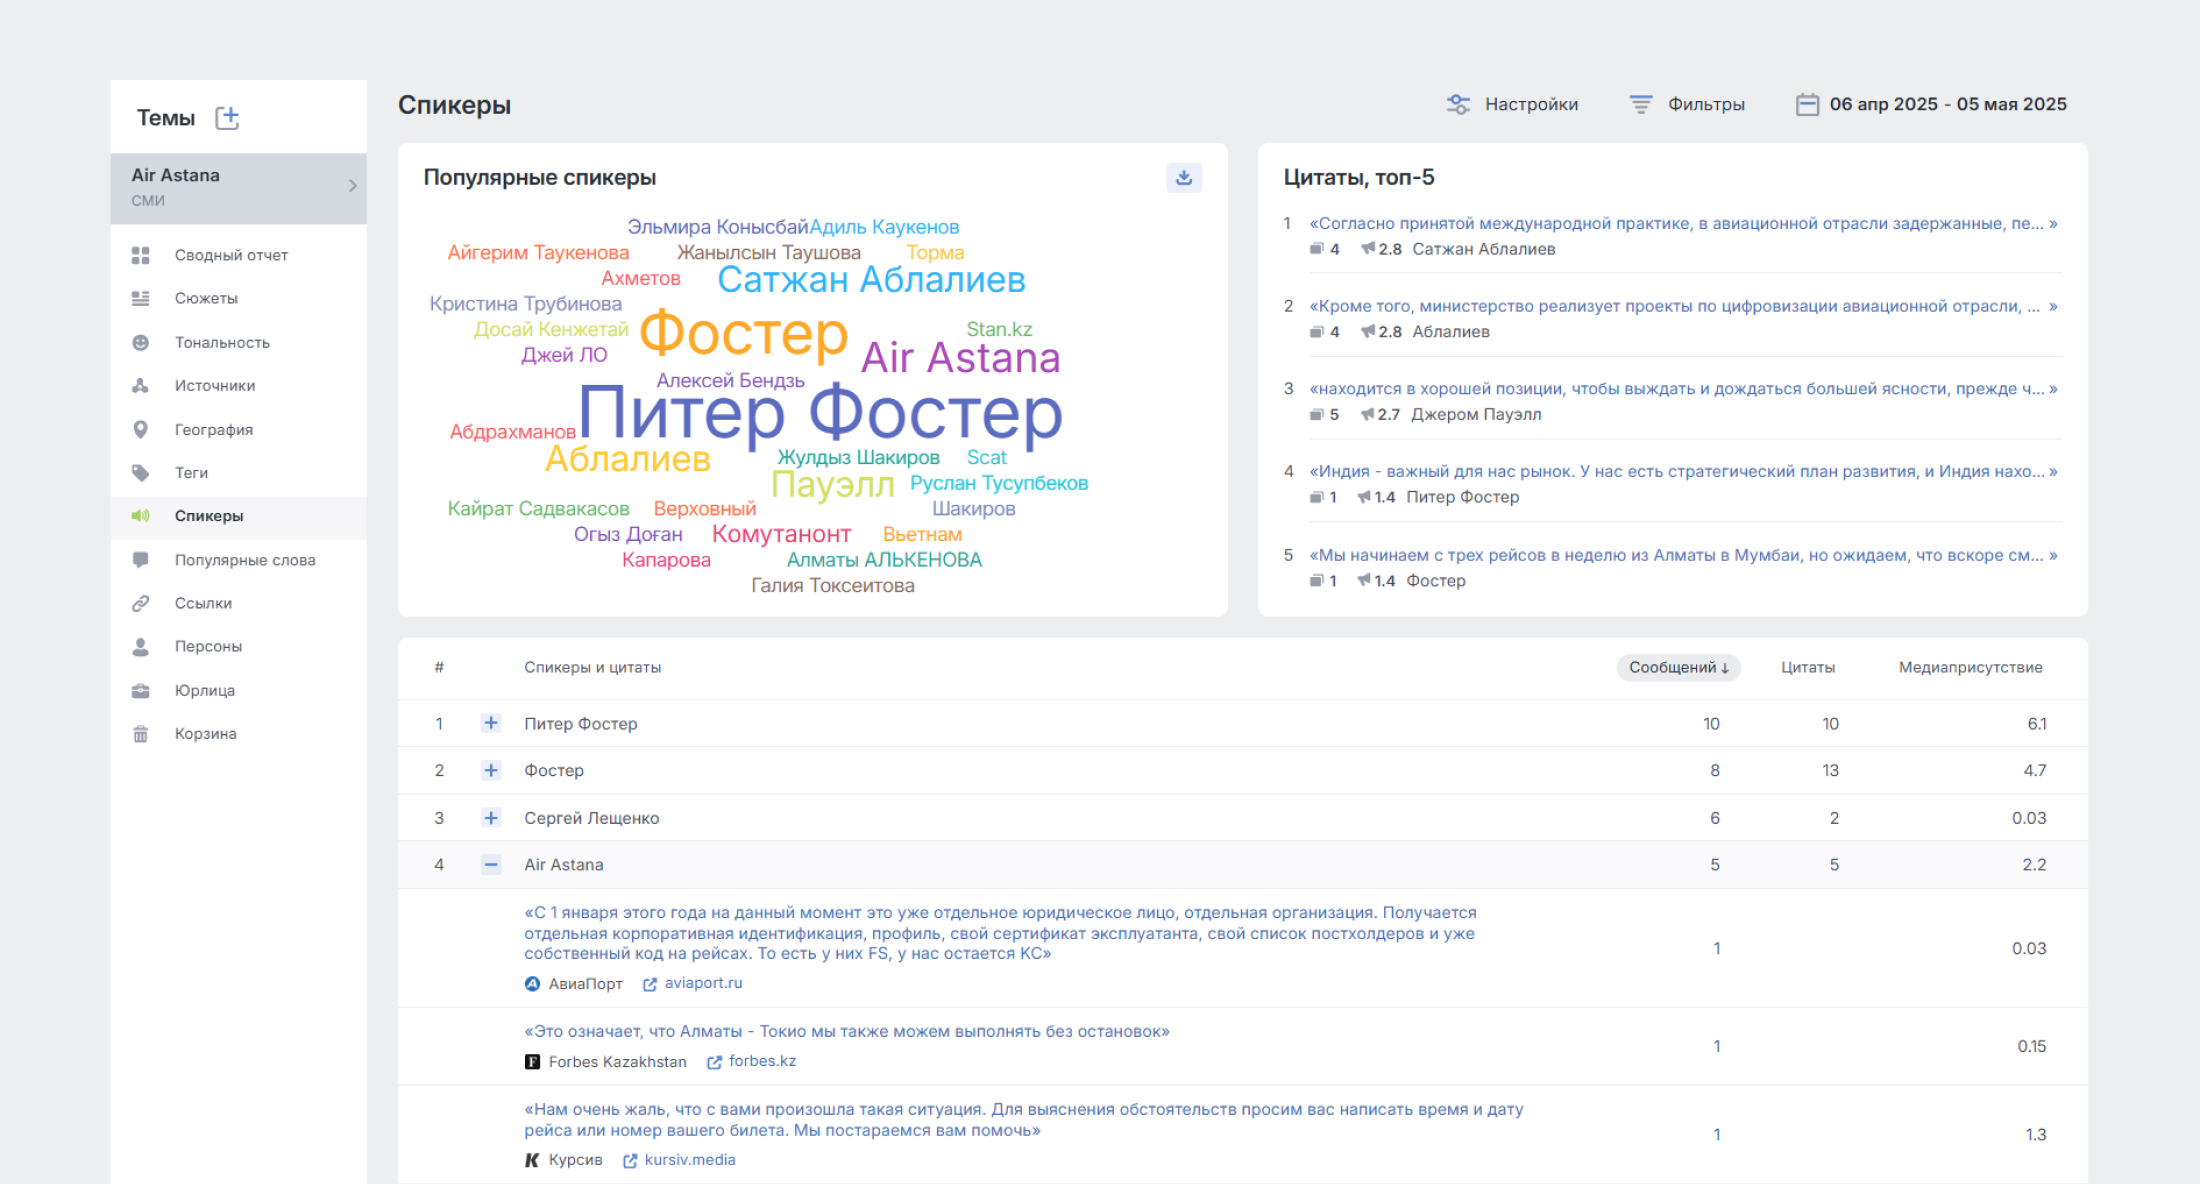Click Комутанонт in the word cloud

[781, 534]
